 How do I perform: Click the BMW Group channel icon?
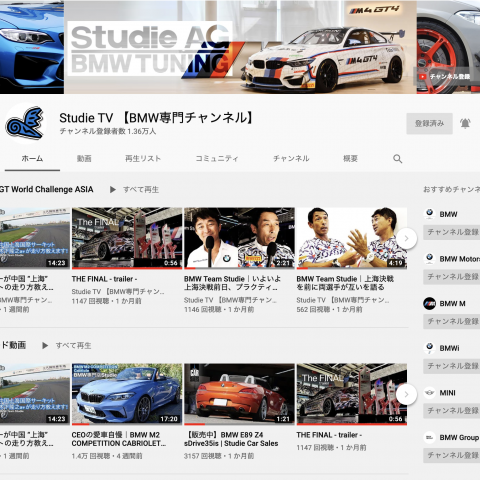click(430, 437)
